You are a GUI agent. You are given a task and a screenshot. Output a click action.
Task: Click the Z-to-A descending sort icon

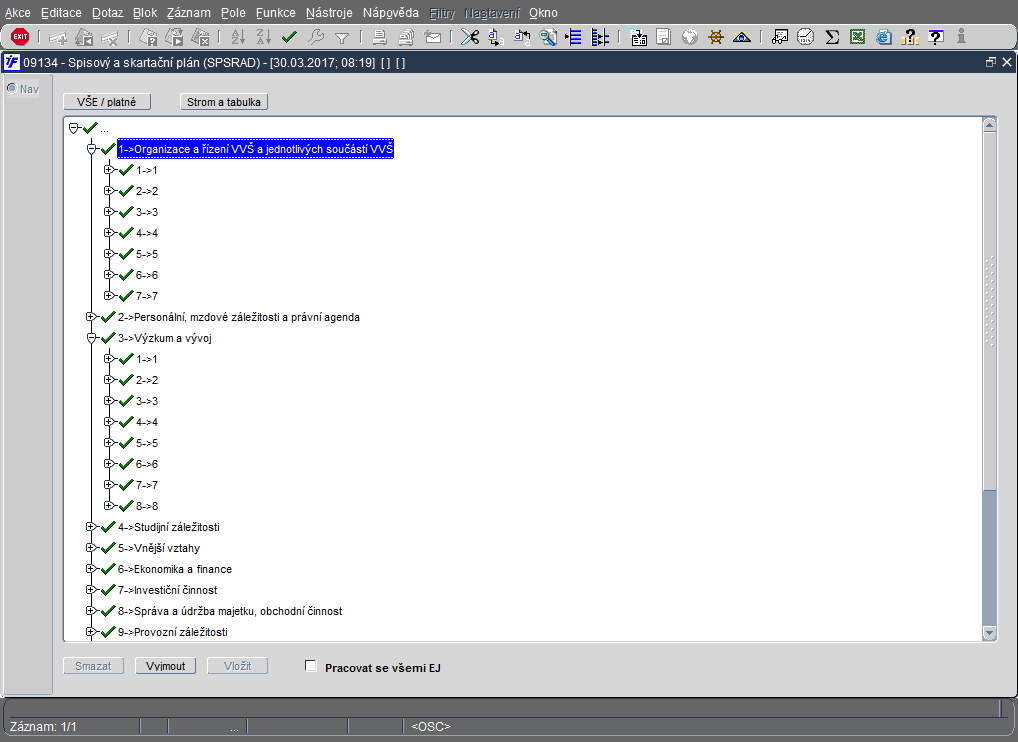(x=264, y=37)
